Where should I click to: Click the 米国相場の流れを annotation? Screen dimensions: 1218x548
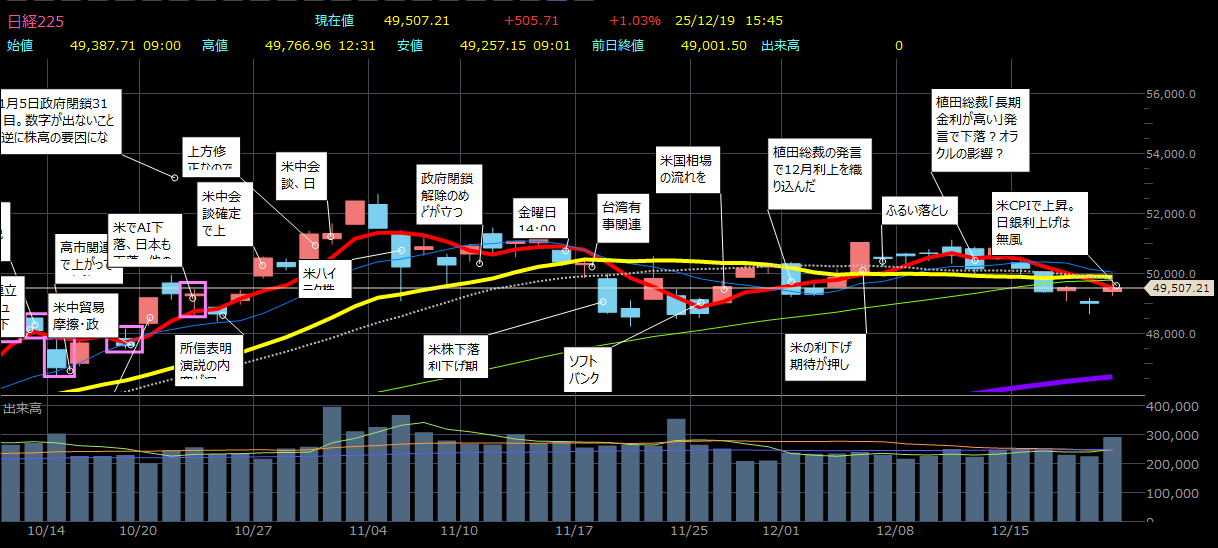click(690, 168)
